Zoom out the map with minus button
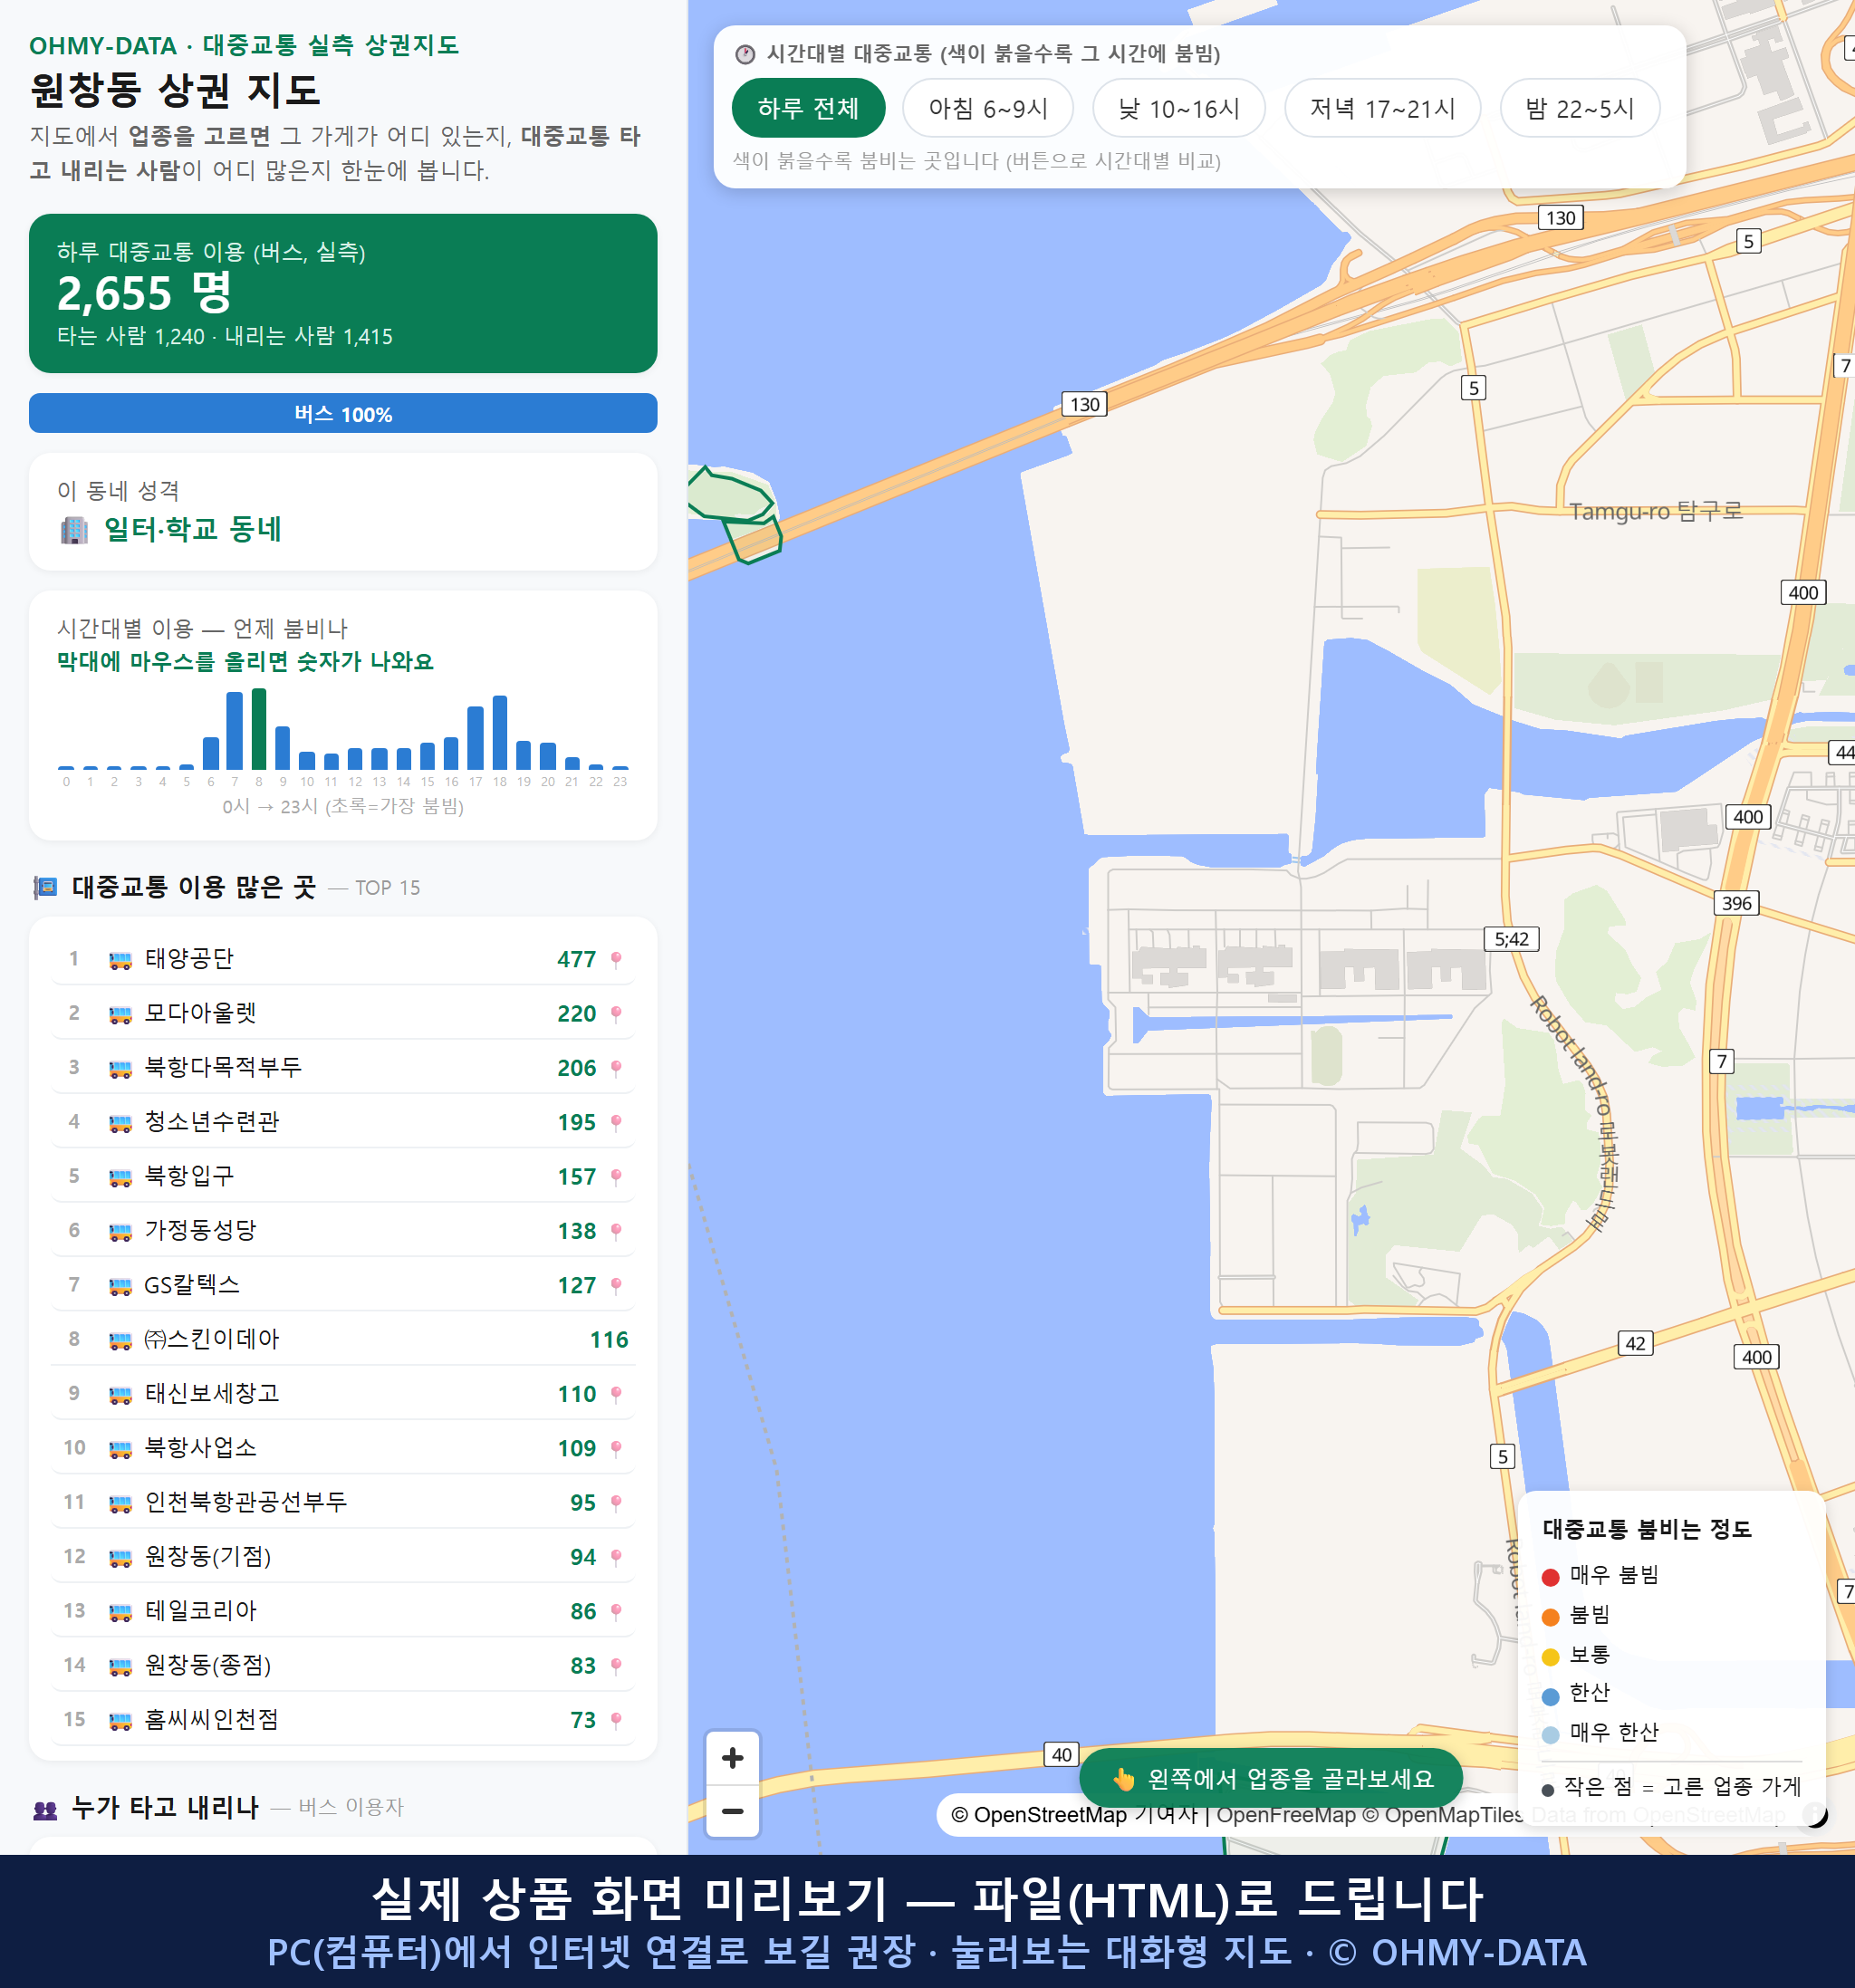The height and width of the screenshot is (1988, 1855). [733, 1811]
